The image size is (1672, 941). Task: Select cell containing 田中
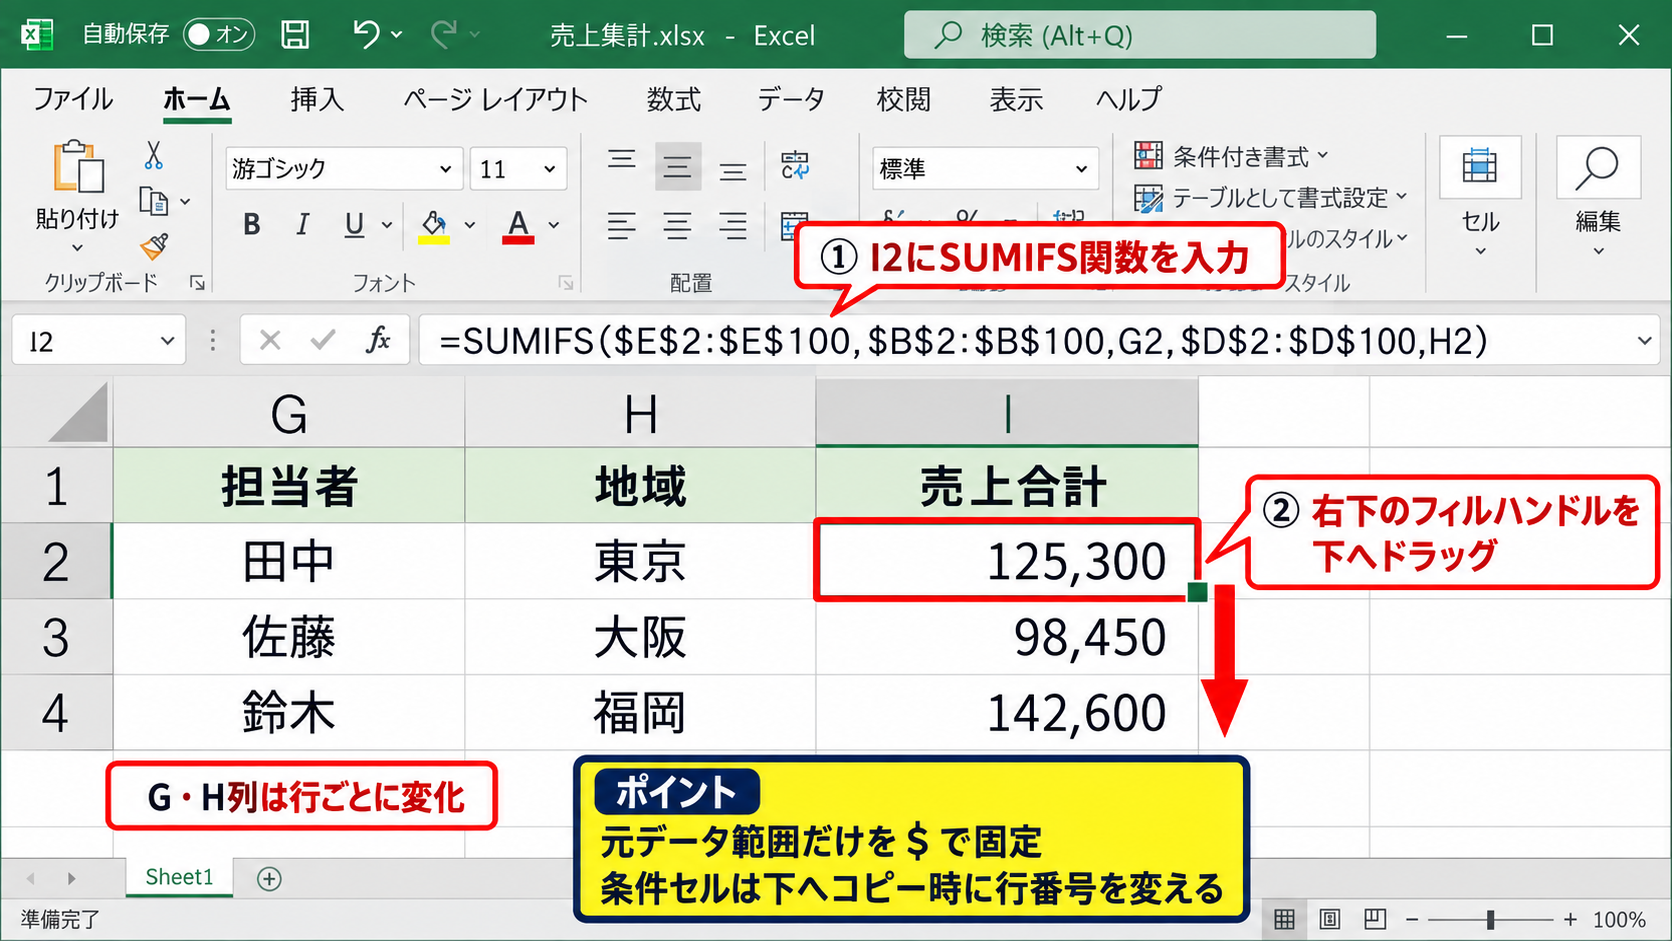click(x=289, y=561)
